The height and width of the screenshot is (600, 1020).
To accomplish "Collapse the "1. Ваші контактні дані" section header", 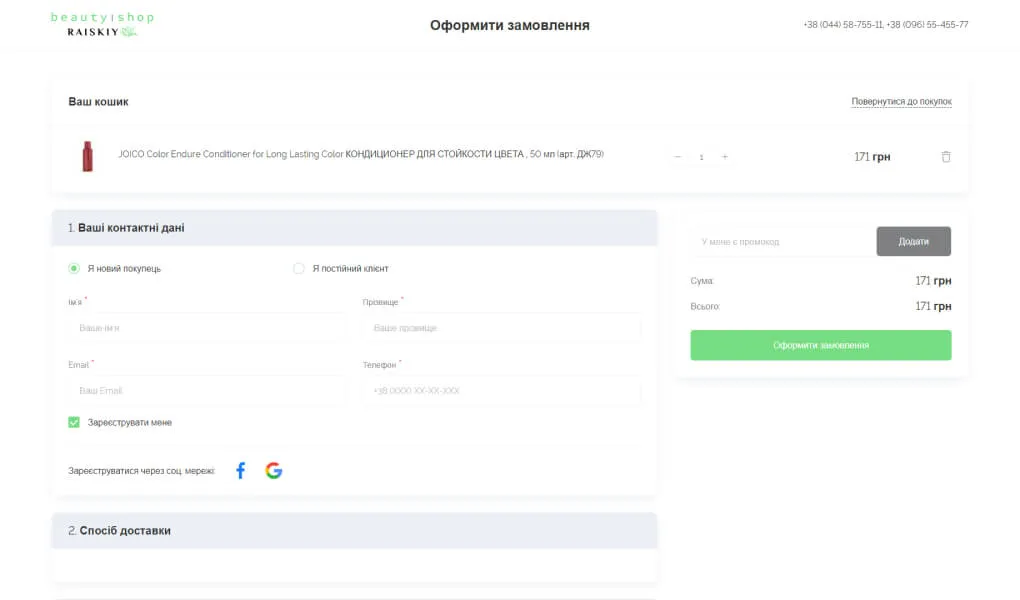I will tap(355, 228).
